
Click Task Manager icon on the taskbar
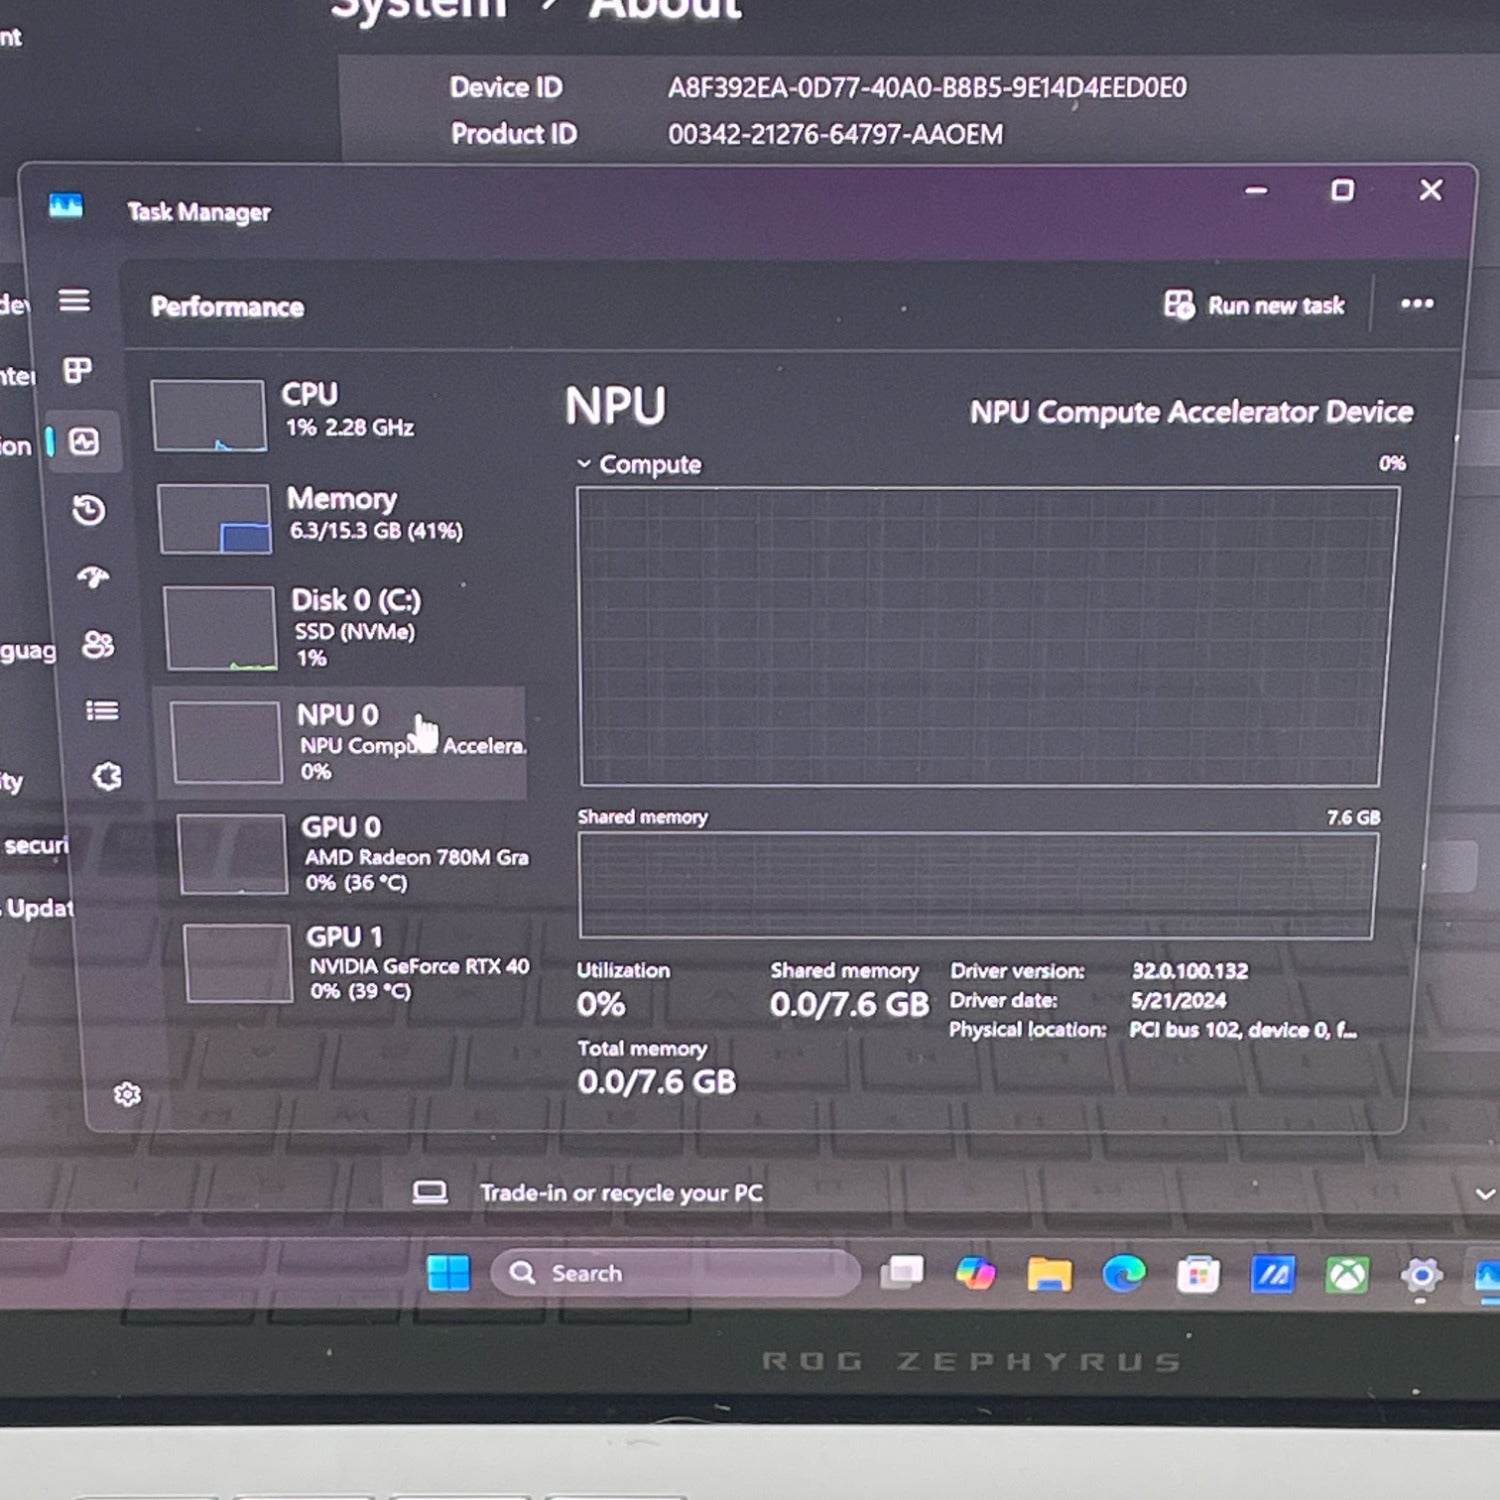click(1487, 1277)
